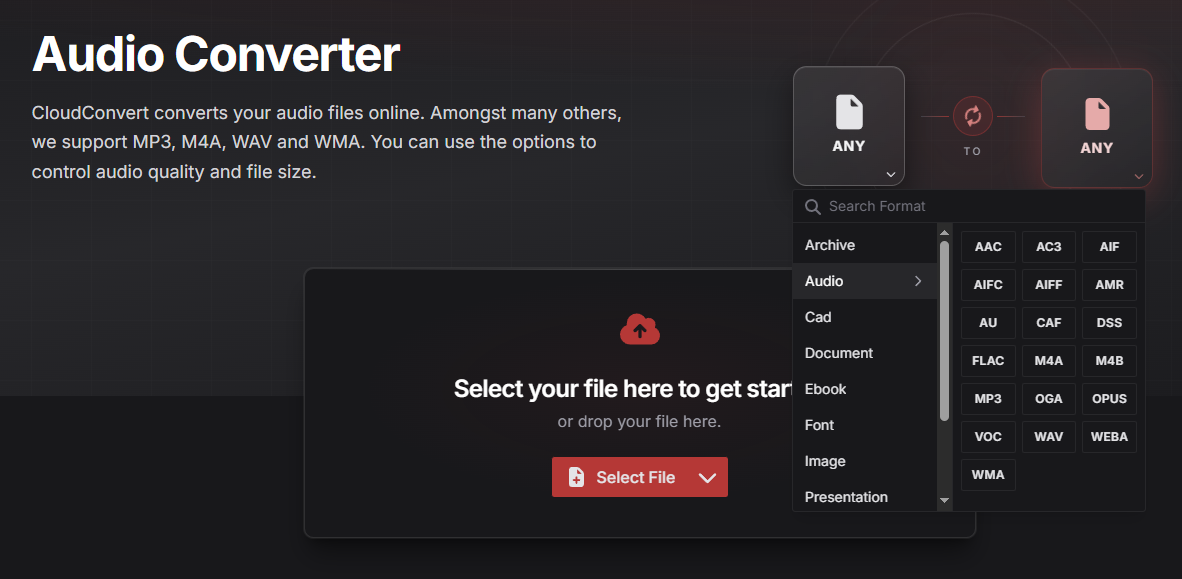Focus the Search Format input field
This screenshot has height=579, width=1182.
click(969, 207)
